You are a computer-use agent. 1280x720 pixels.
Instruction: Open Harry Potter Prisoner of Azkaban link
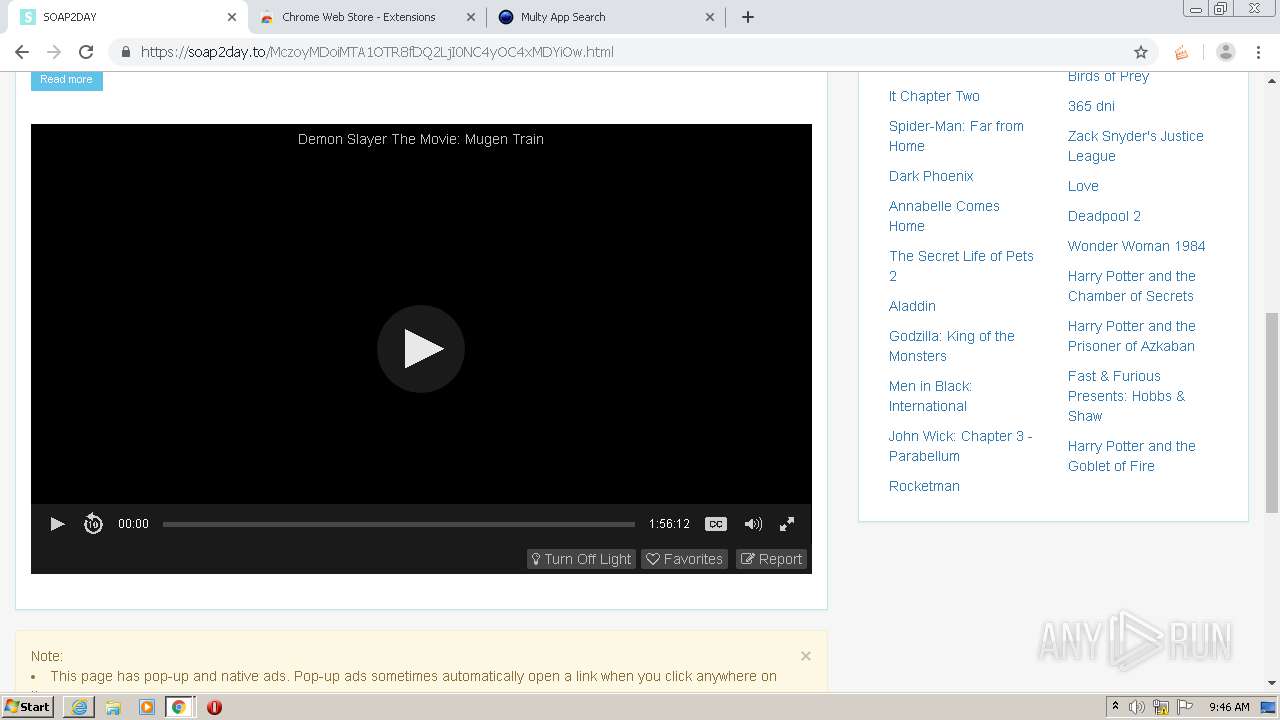point(1132,336)
